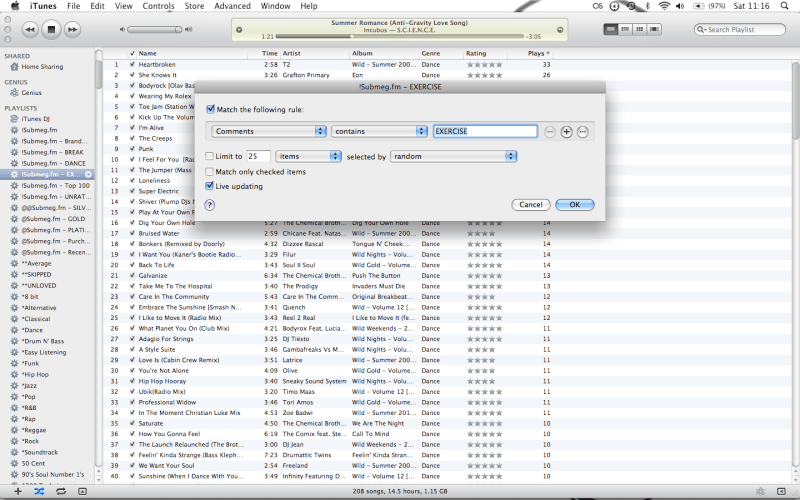
Task: Open the 'contains' condition dropdown
Action: pyautogui.click(x=379, y=131)
